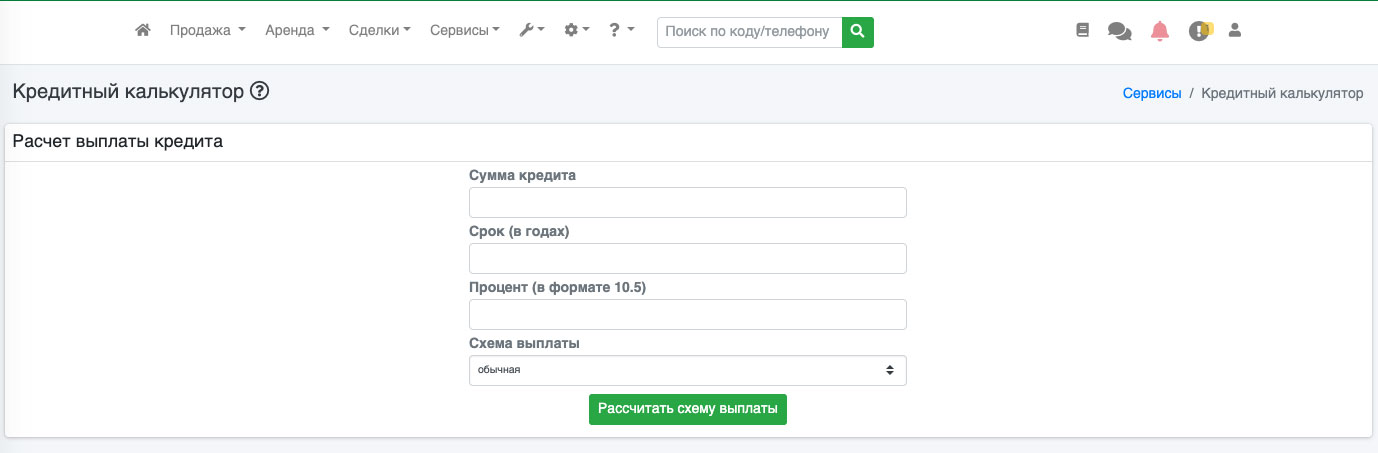1378x453 pixels.
Task: Open the book icon in navbar
Action: [1082, 31]
